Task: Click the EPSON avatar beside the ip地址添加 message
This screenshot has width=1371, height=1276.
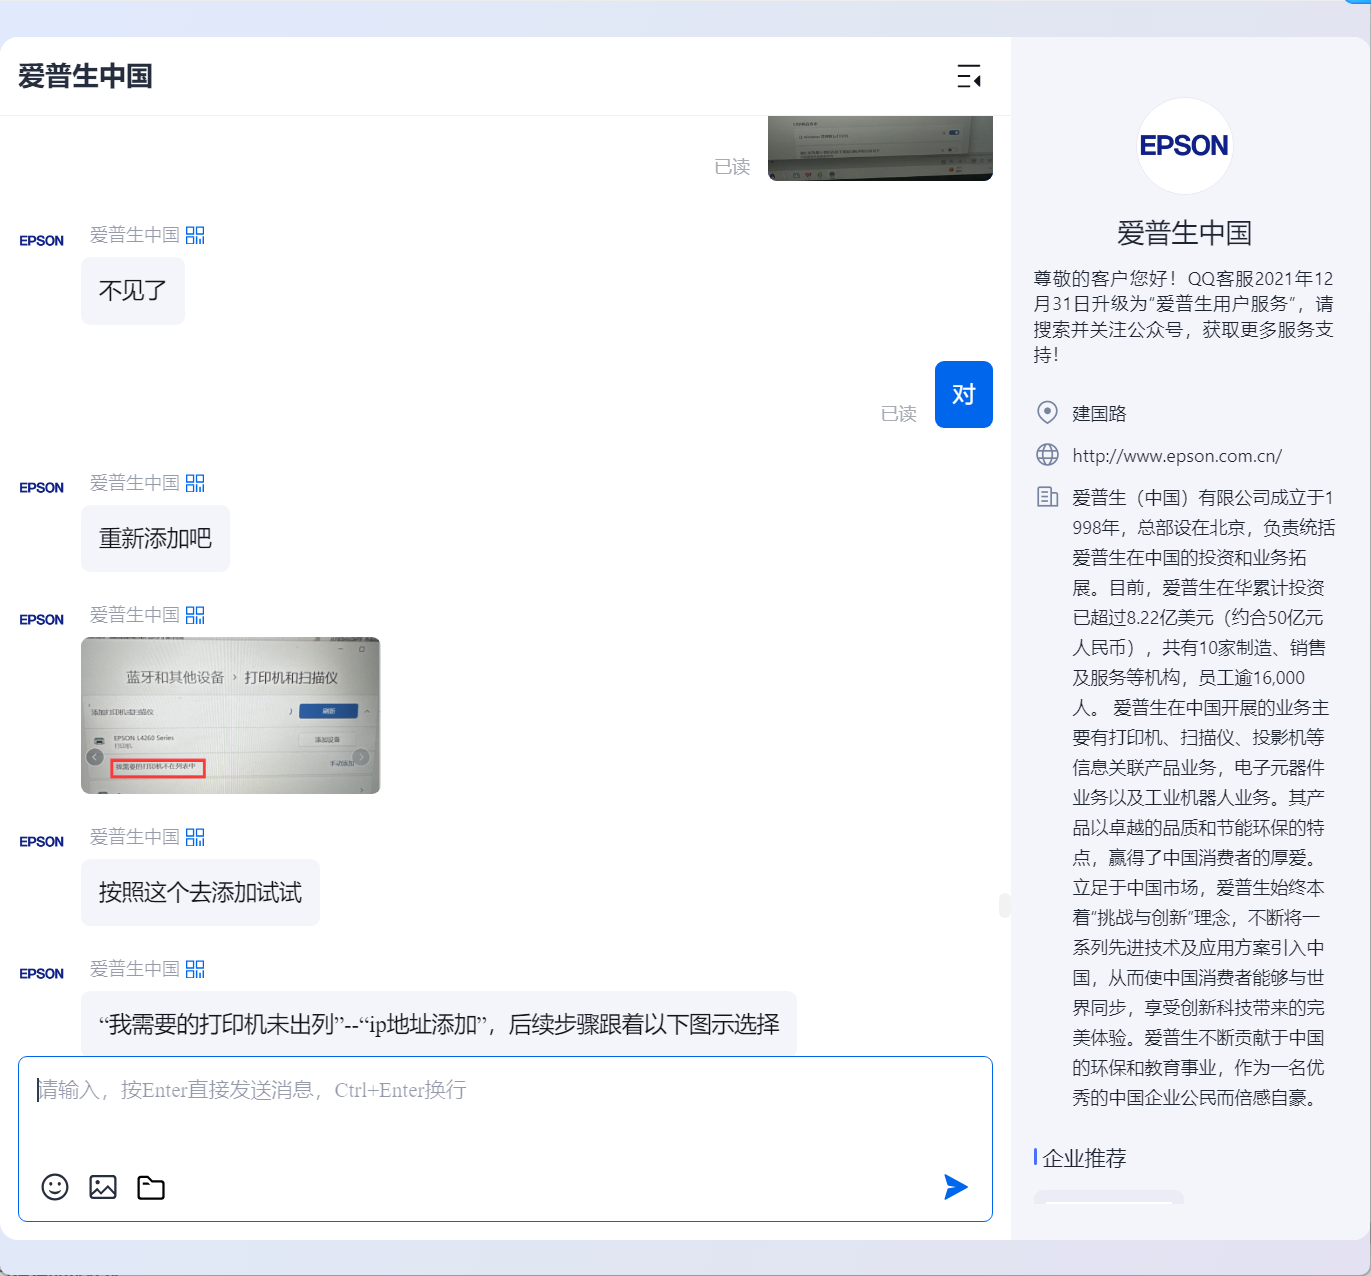Action: [x=42, y=974]
